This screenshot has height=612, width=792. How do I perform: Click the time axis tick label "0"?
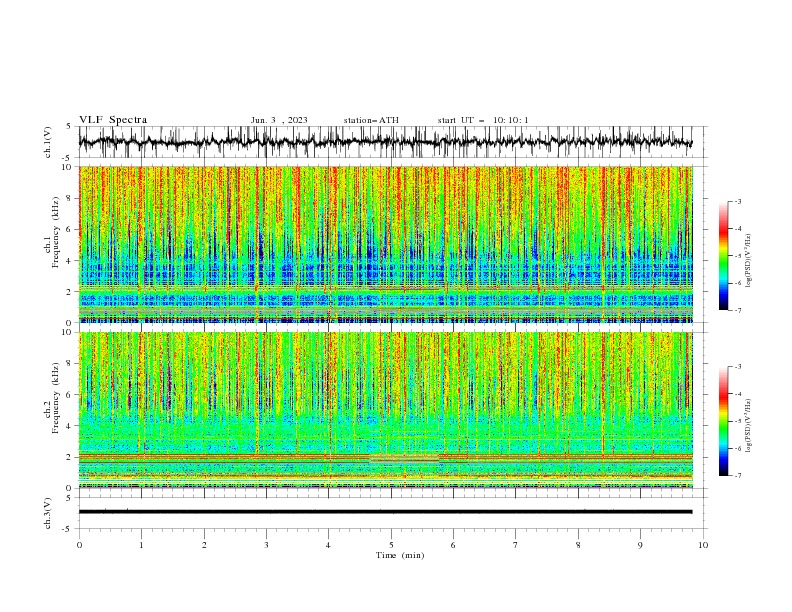coord(79,545)
